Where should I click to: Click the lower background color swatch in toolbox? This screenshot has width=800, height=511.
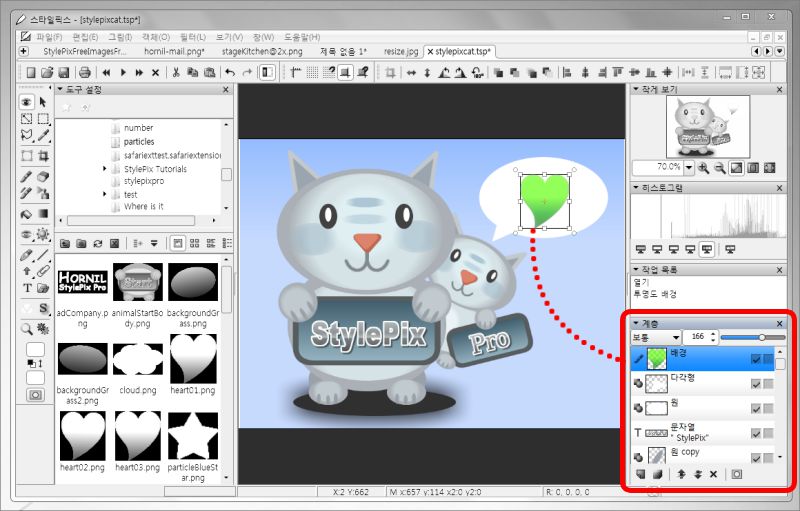(x=35, y=378)
